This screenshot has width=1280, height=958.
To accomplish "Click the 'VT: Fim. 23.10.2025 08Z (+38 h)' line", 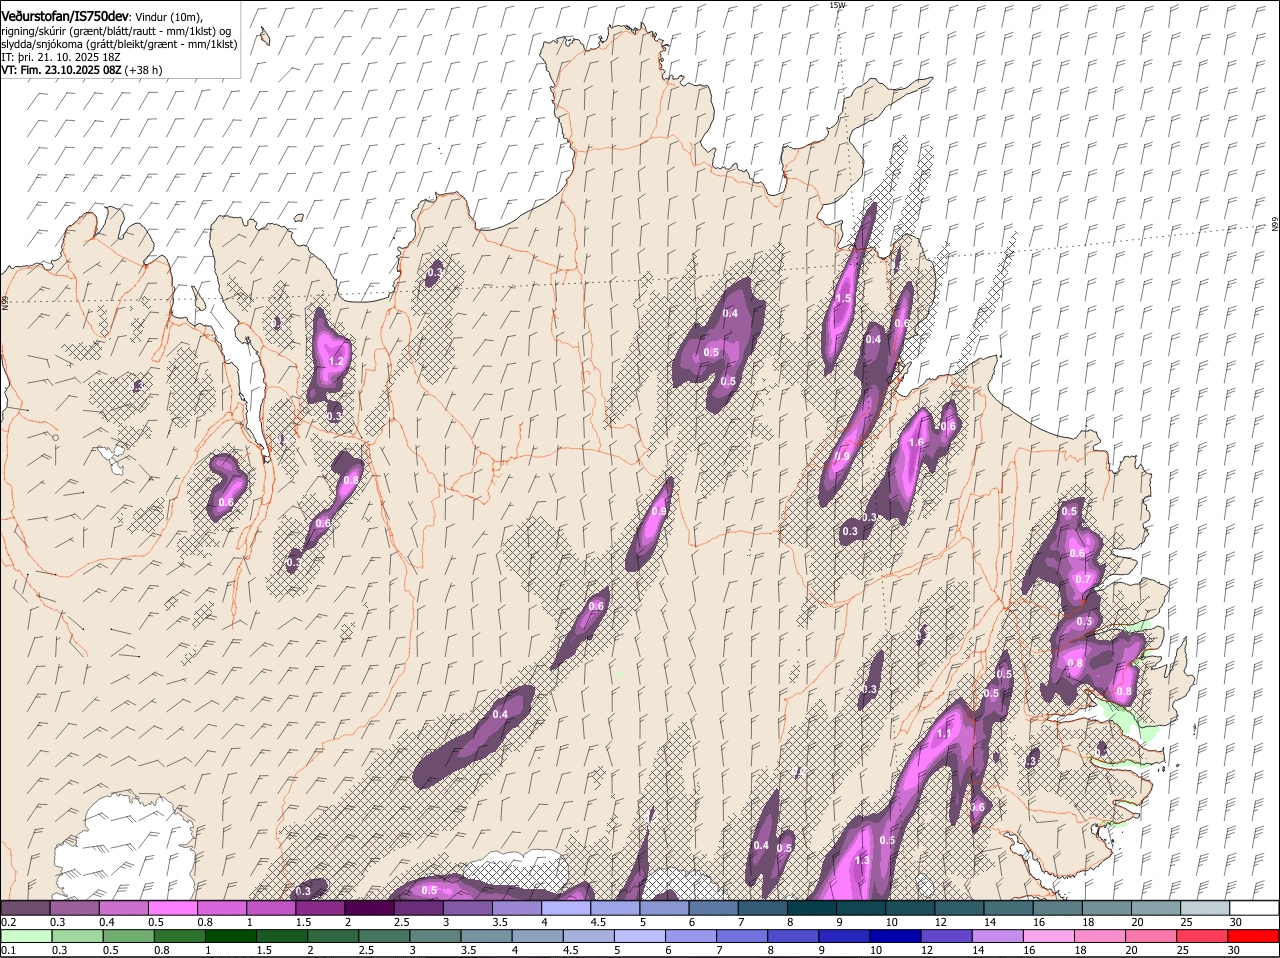I will click(82, 70).
